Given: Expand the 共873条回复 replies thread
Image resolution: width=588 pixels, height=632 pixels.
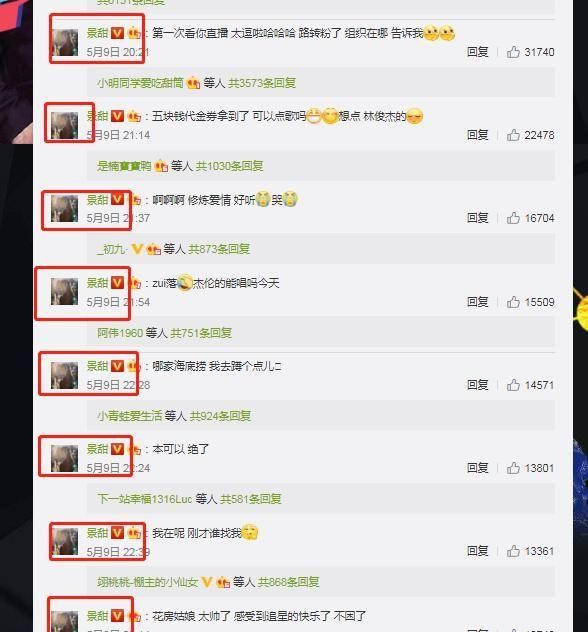Looking at the screenshot, I should pyautogui.click(x=219, y=249).
